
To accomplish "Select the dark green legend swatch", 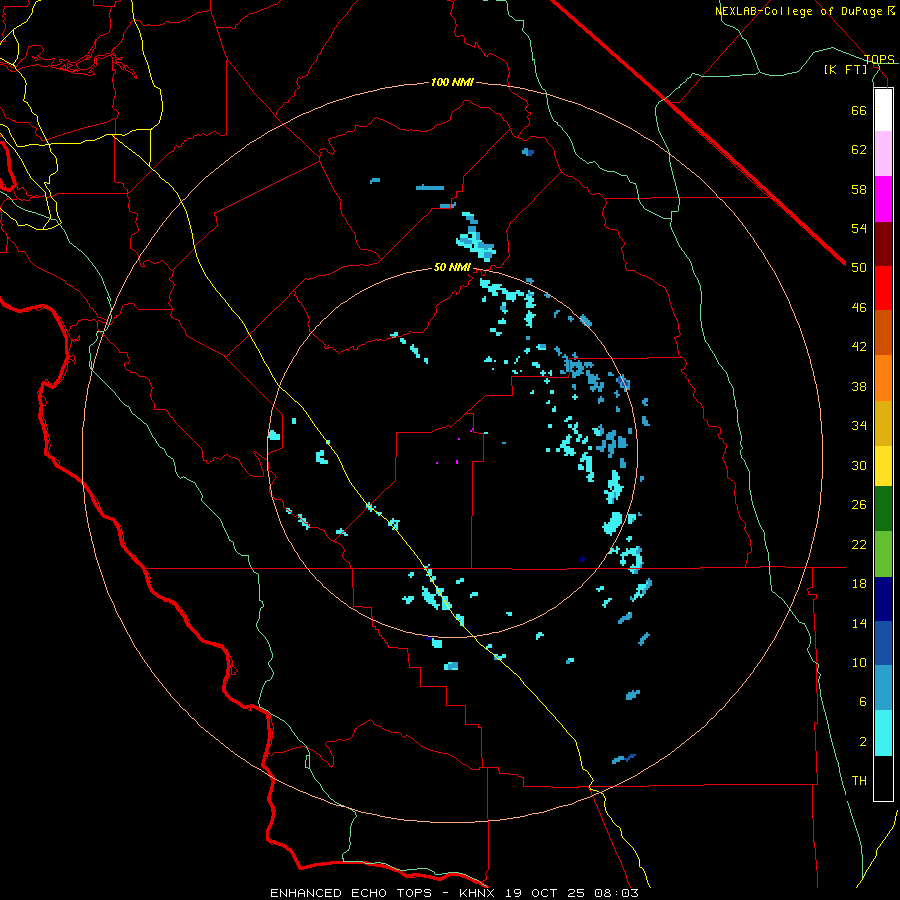I will click(x=883, y=509).
